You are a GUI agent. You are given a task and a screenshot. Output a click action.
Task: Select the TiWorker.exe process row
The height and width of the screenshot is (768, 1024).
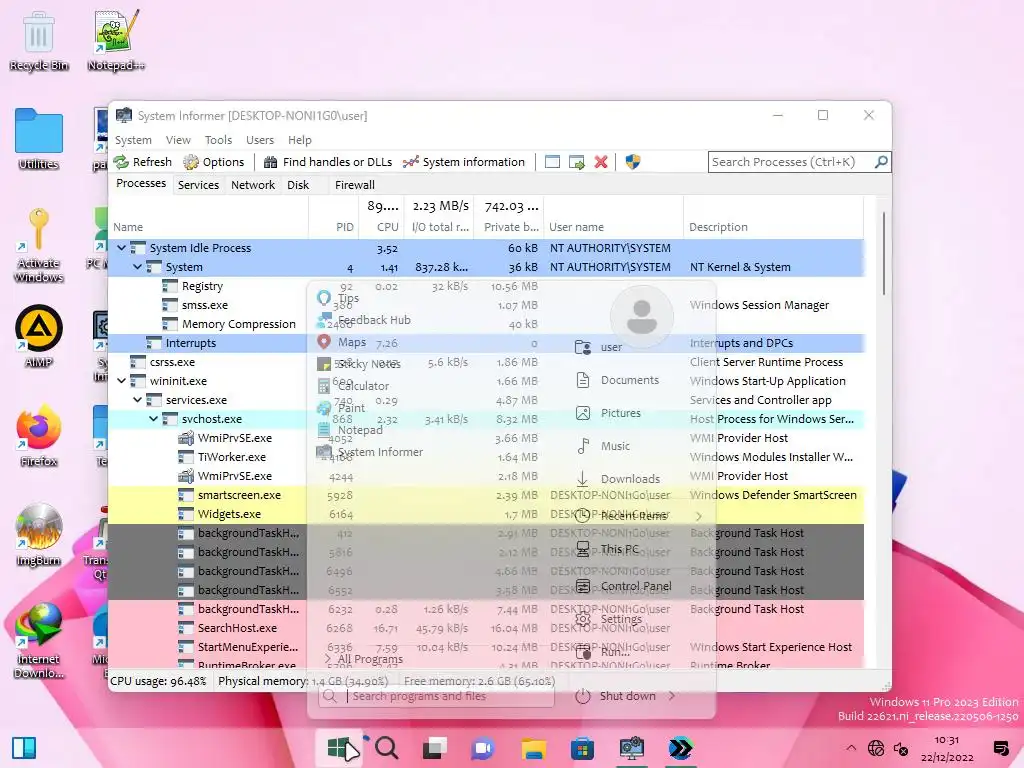[487, 457]
